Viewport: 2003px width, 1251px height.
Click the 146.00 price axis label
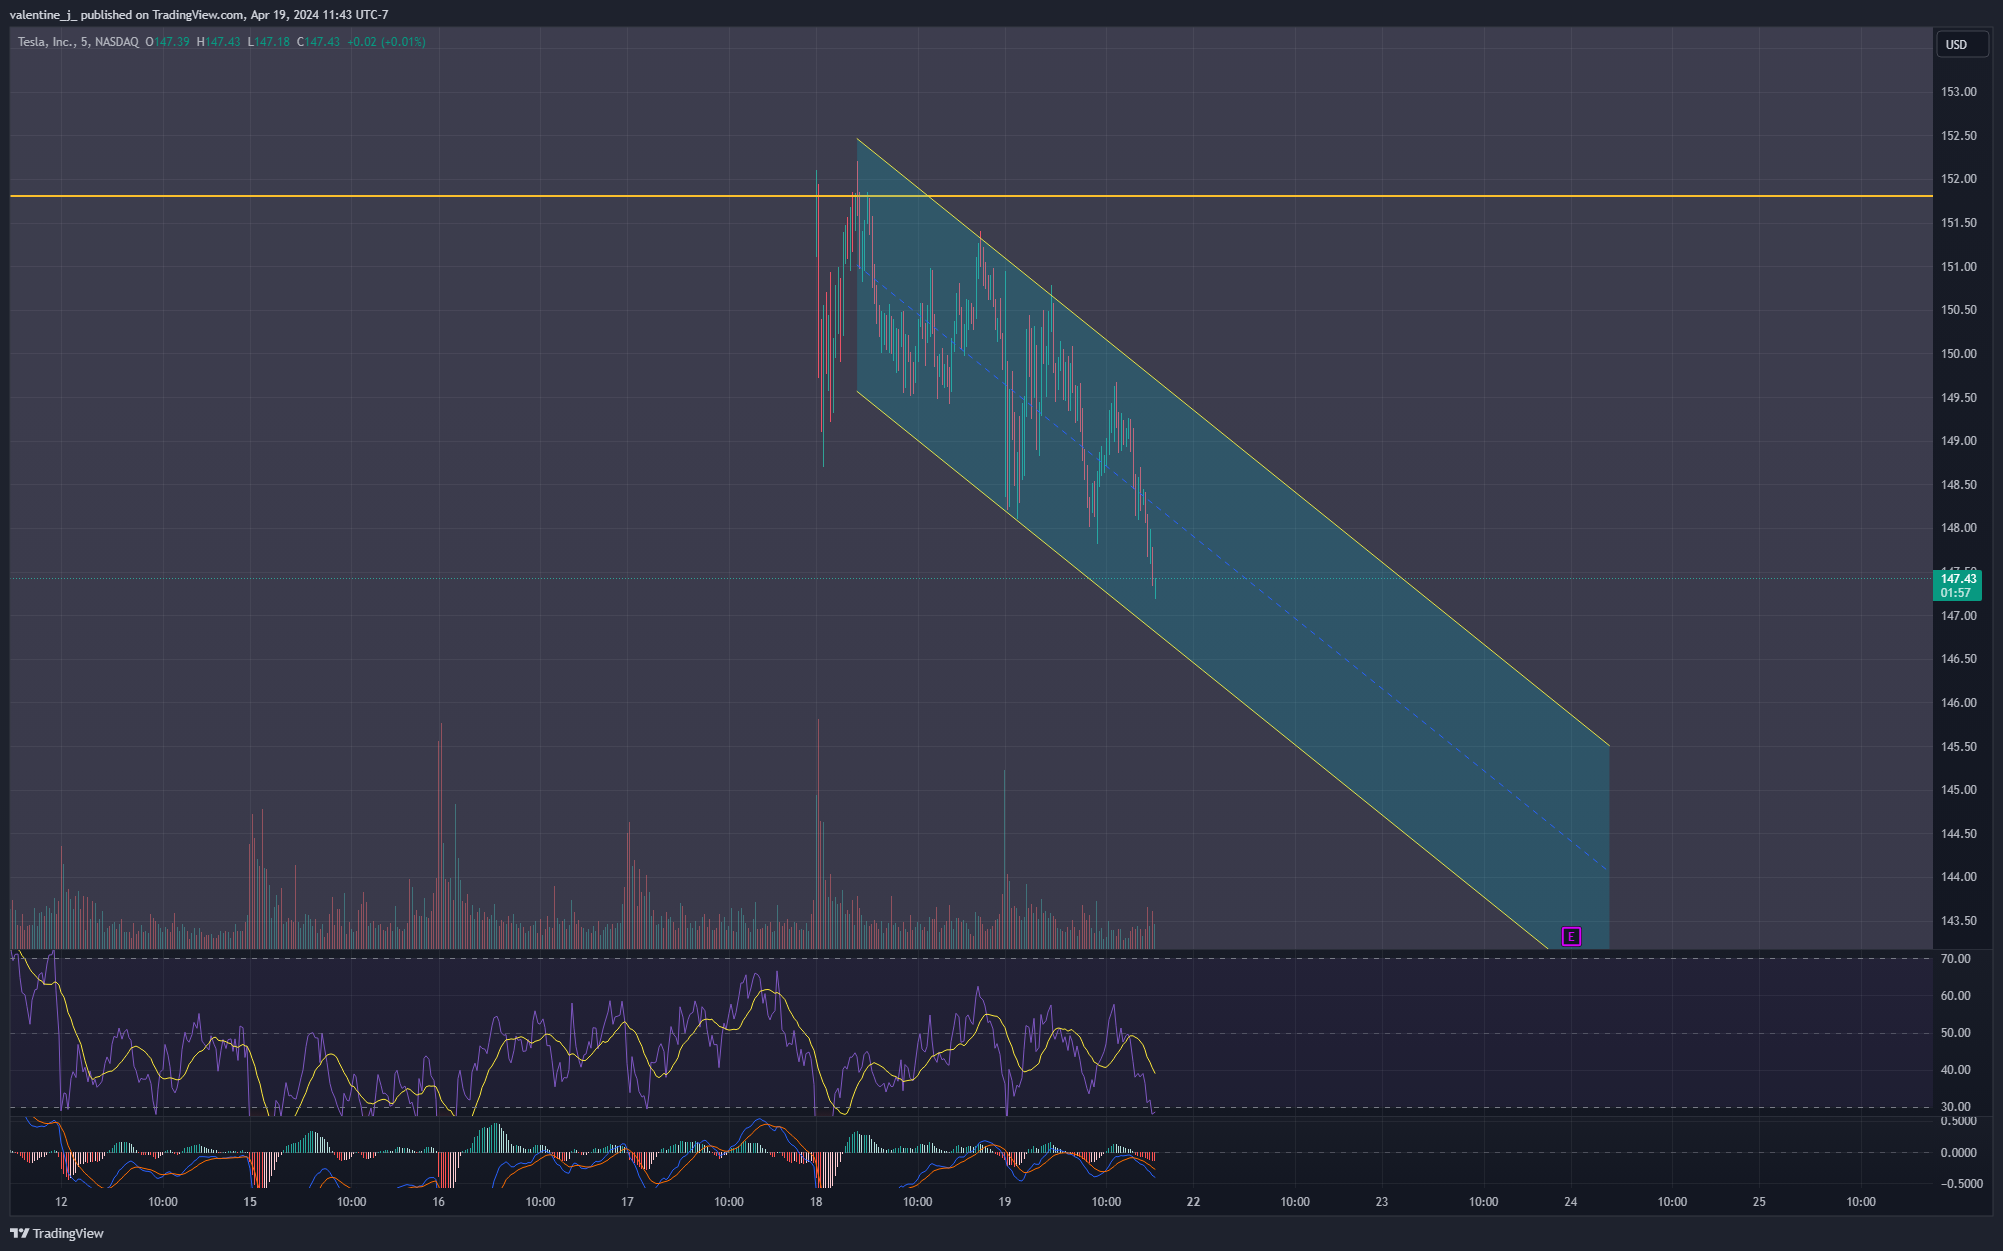tap(1958, 703)
